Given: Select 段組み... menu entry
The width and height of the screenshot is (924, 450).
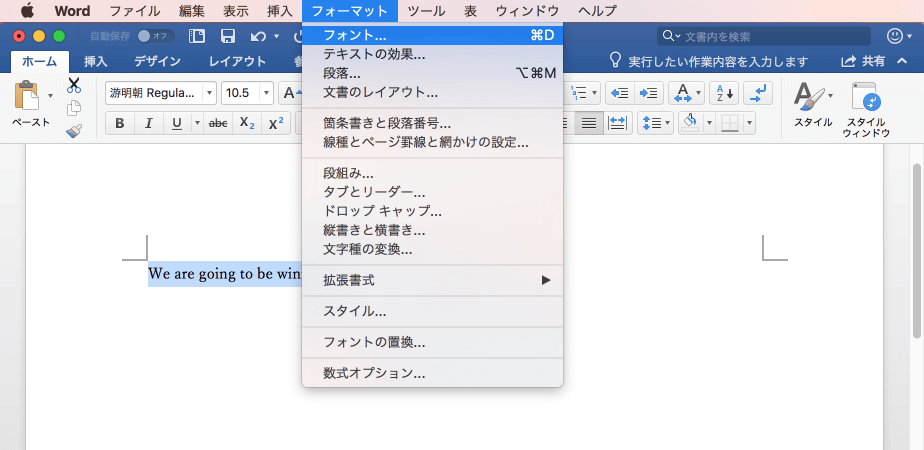Looking at the screenshot, I should (348, 173).
